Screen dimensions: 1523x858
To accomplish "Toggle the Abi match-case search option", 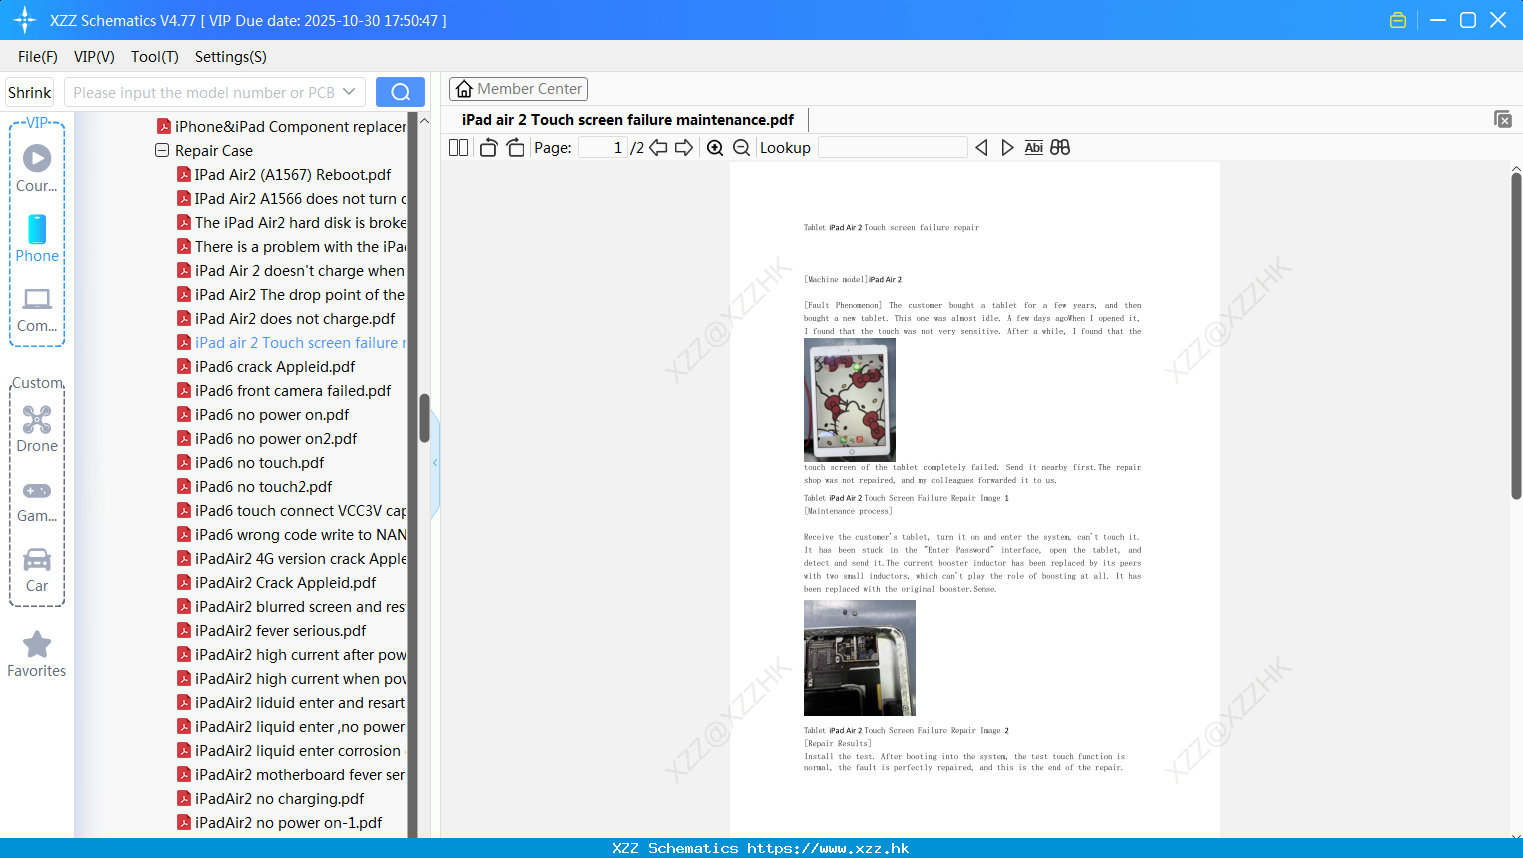I will pos(1034,148).
